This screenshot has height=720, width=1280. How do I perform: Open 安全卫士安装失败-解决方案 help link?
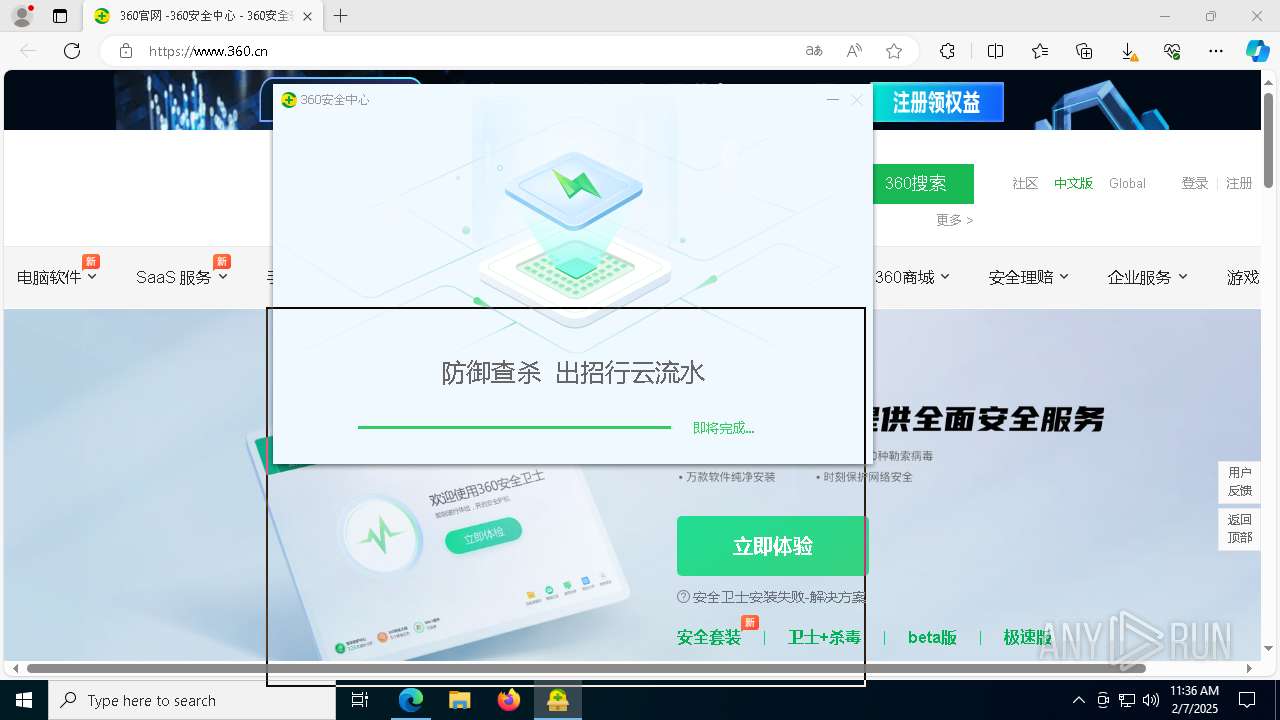pos(771,597)
